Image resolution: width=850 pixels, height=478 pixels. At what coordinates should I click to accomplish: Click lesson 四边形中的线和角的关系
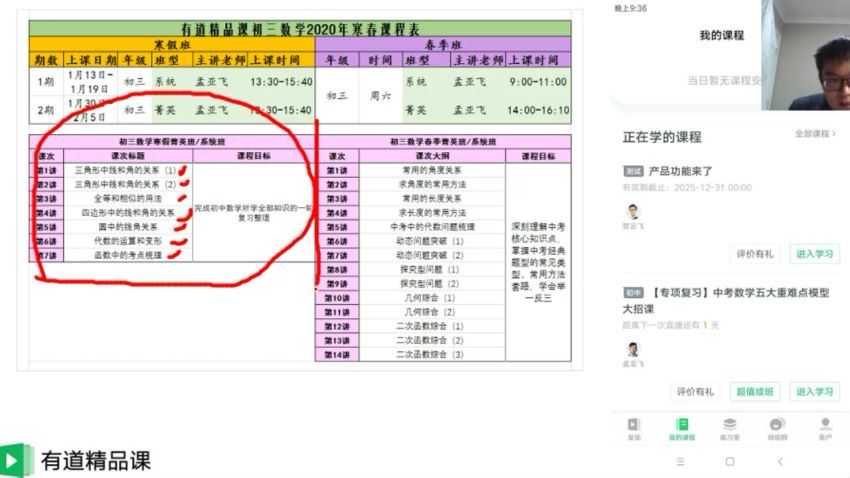click(x=128, y=212)
